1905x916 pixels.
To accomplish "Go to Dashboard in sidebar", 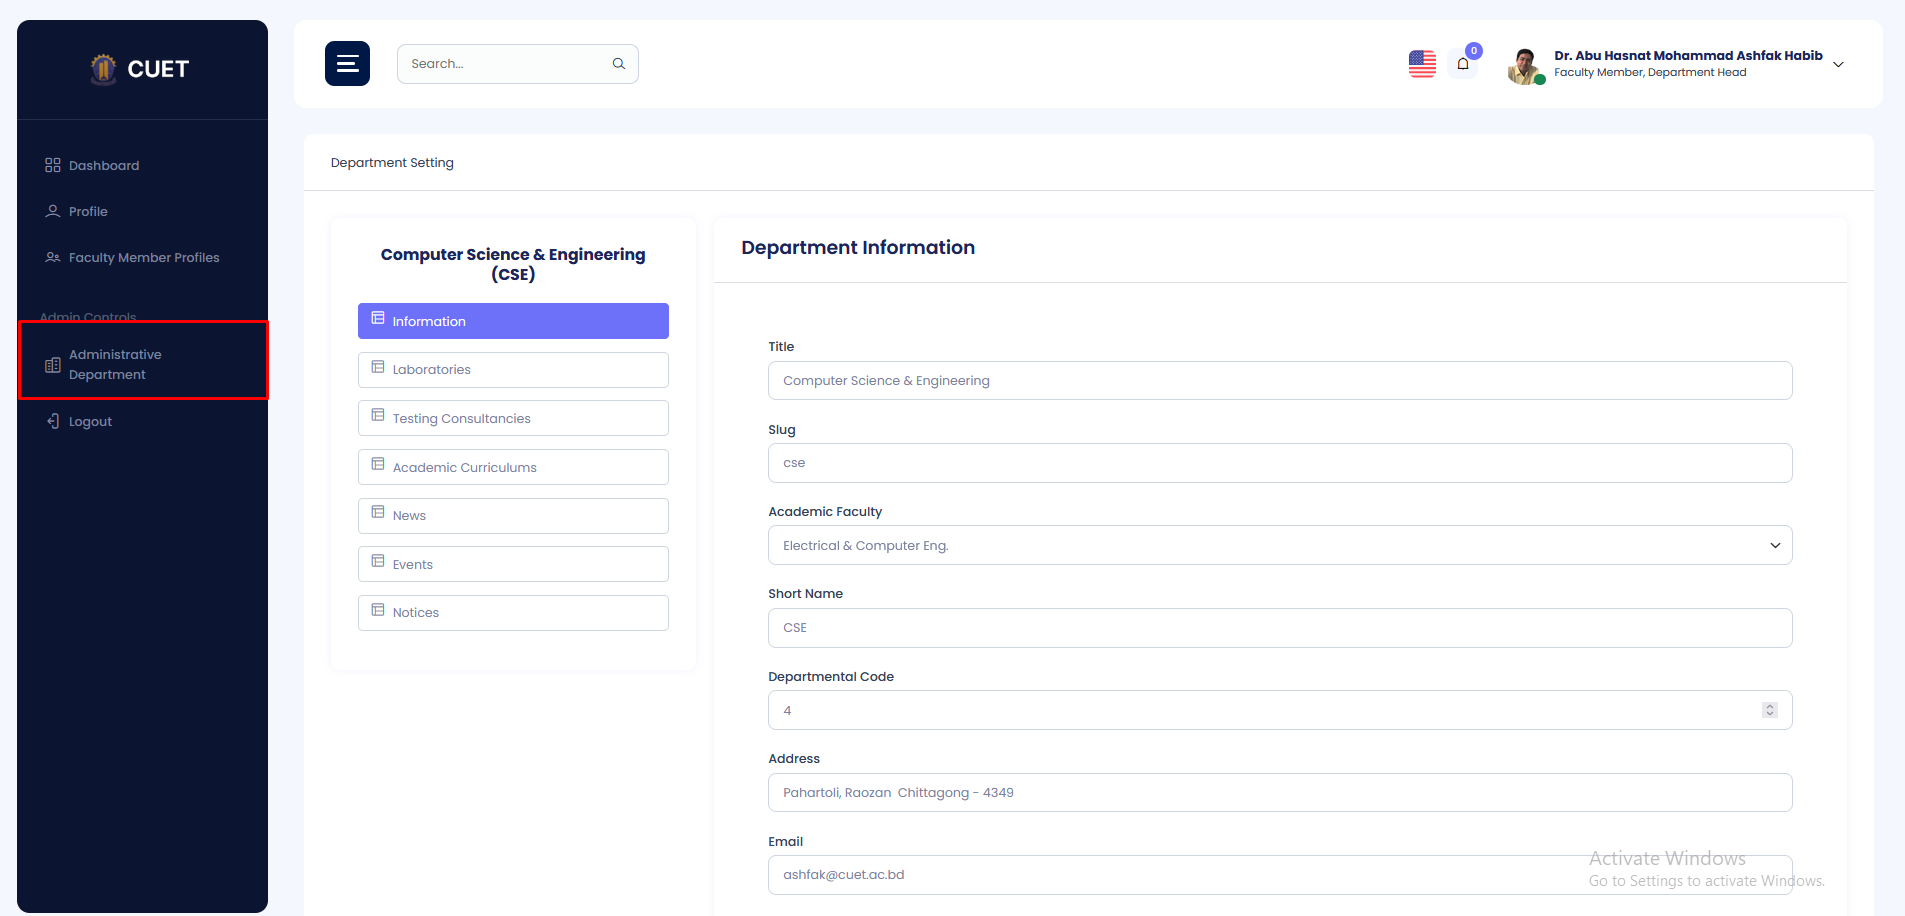I will 104,166.
